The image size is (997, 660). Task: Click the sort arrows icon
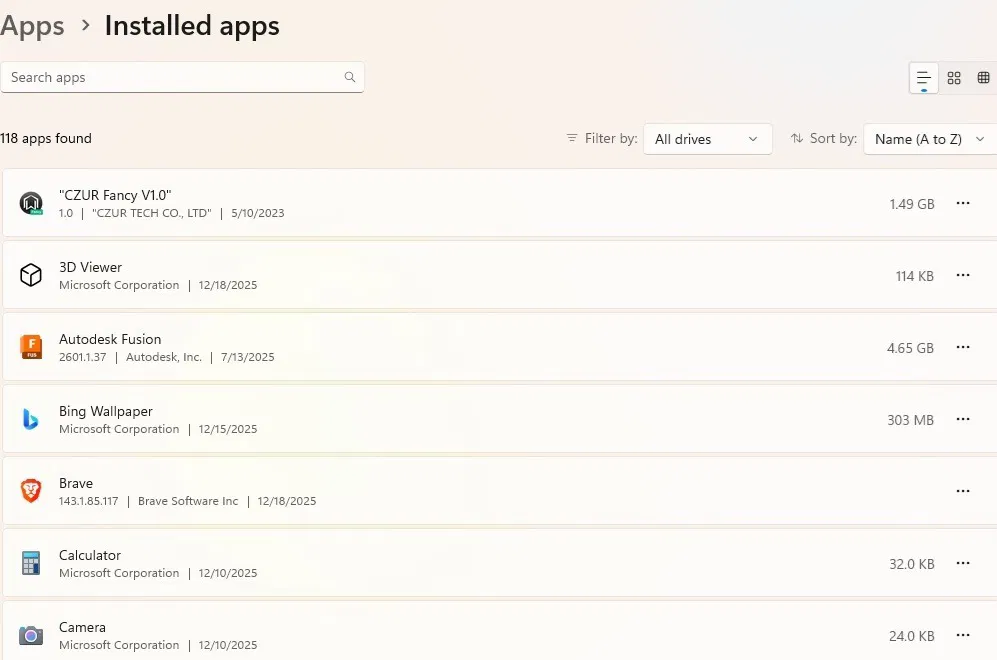795,138
